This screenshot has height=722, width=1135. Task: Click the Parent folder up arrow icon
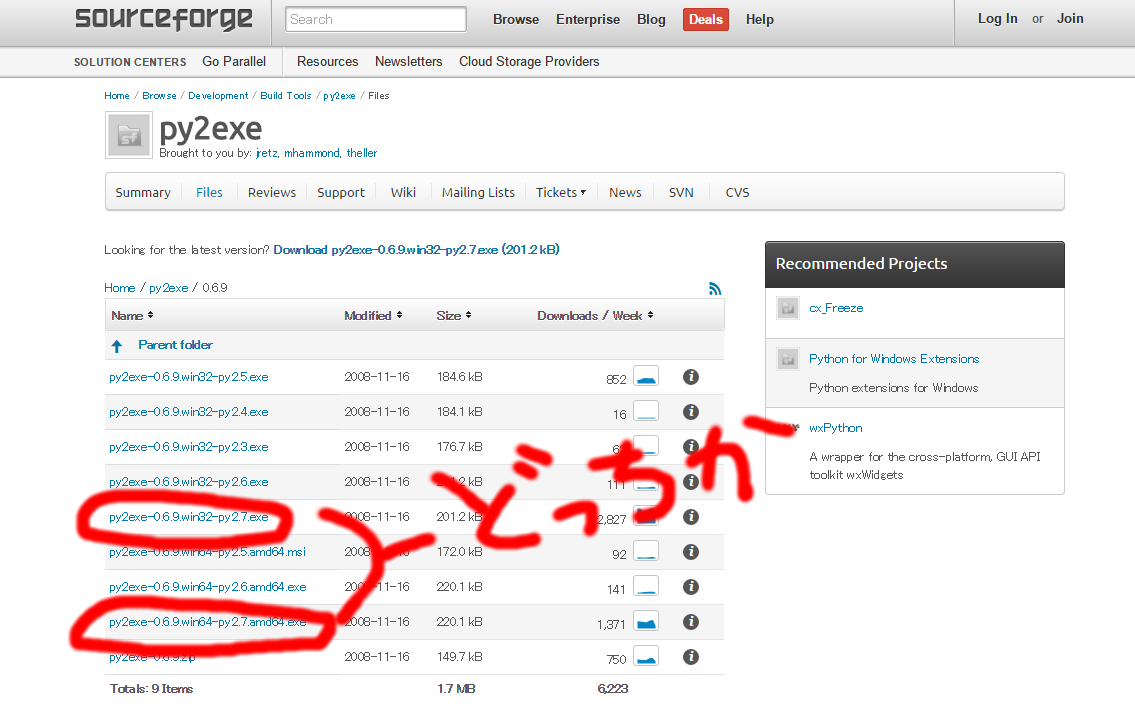point(117,346)
